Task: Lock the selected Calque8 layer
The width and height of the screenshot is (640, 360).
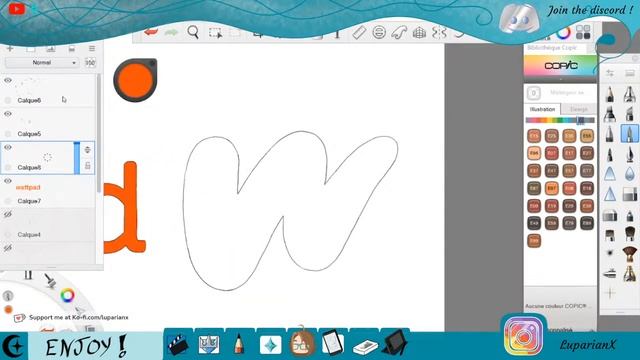Action: 87,166
